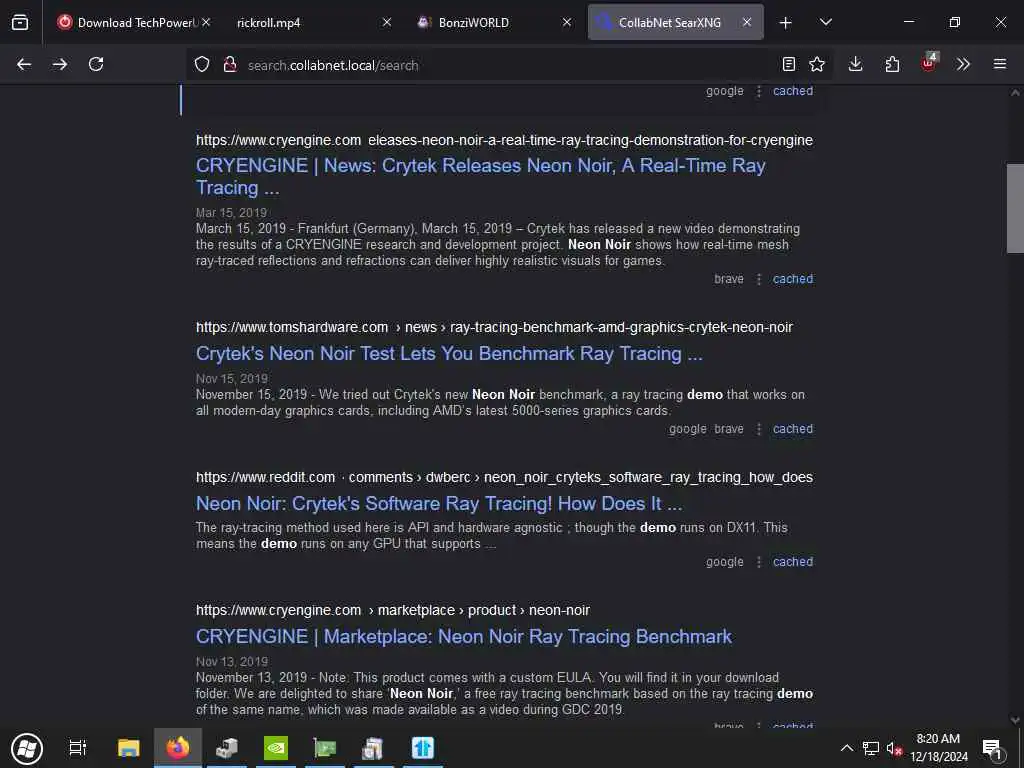Open the NVIDIA app on the taskbar

276,748
